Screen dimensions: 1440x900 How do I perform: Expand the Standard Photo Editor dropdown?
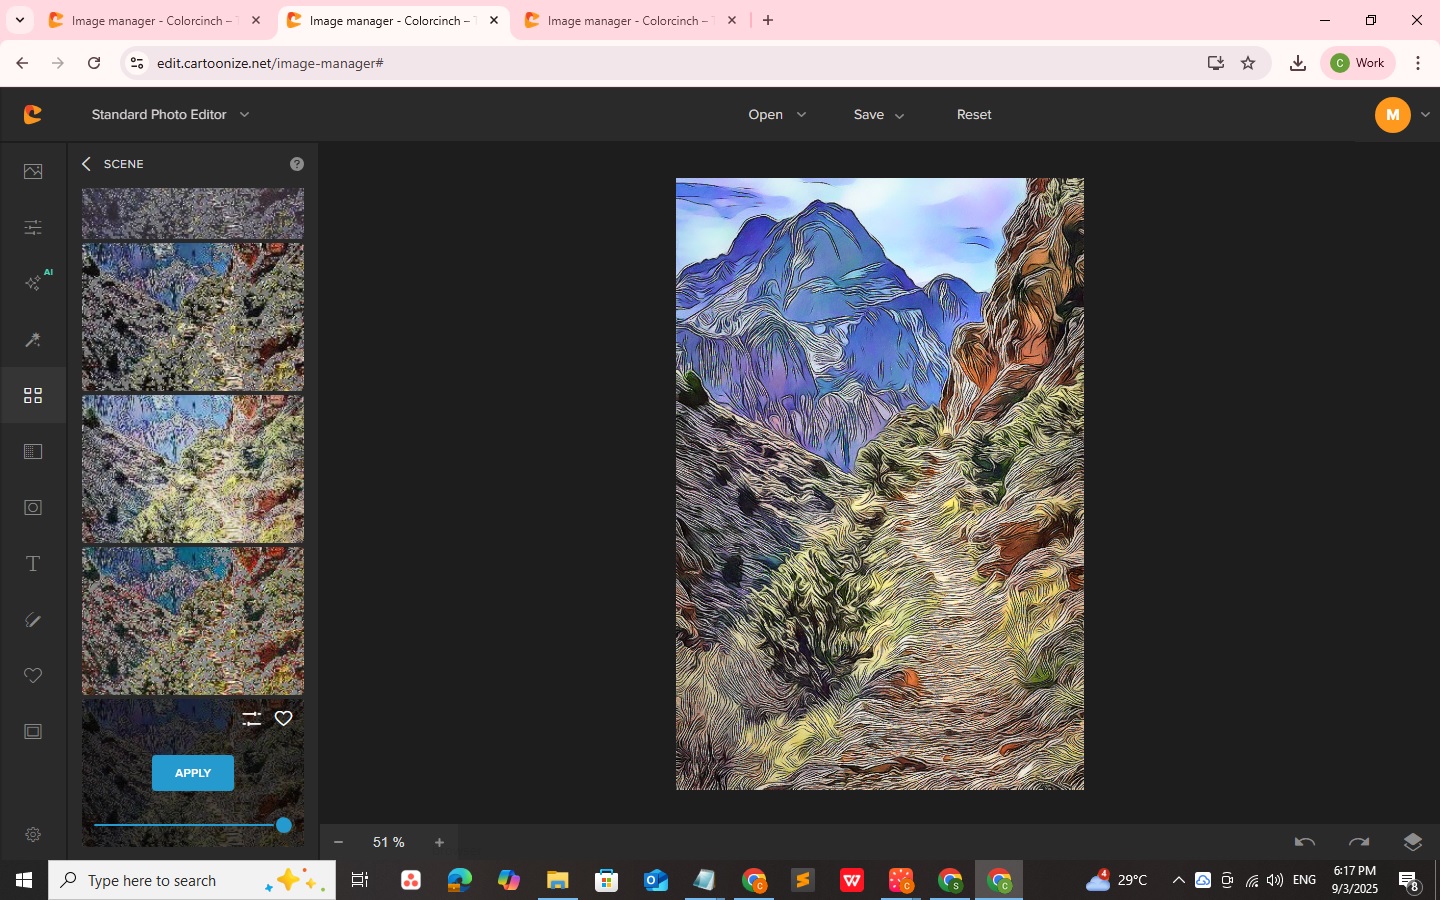[170, 115]
